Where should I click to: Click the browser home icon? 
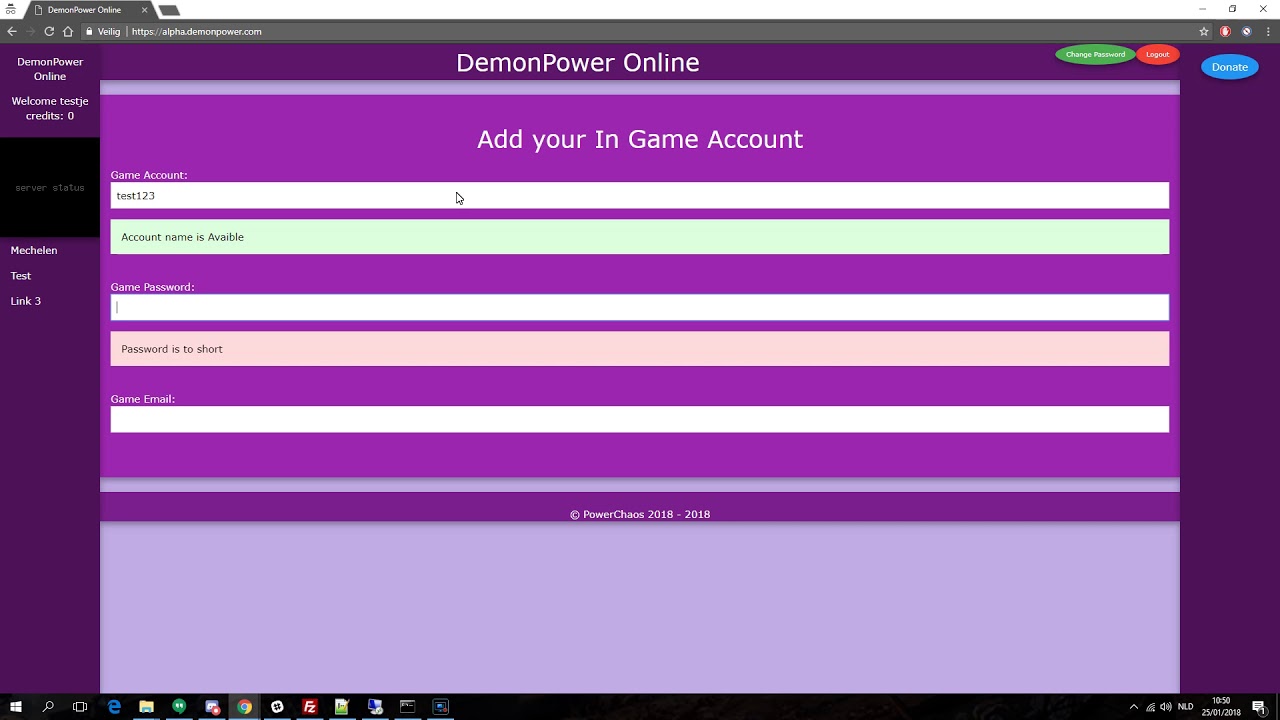coord(68,31)
